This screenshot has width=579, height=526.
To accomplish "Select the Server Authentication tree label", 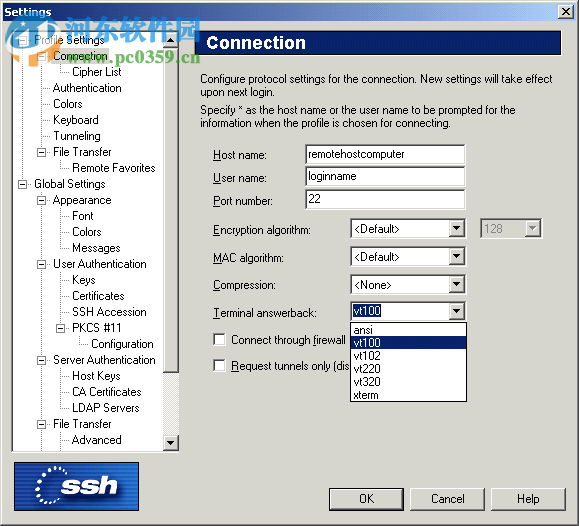I will [104, 360].
